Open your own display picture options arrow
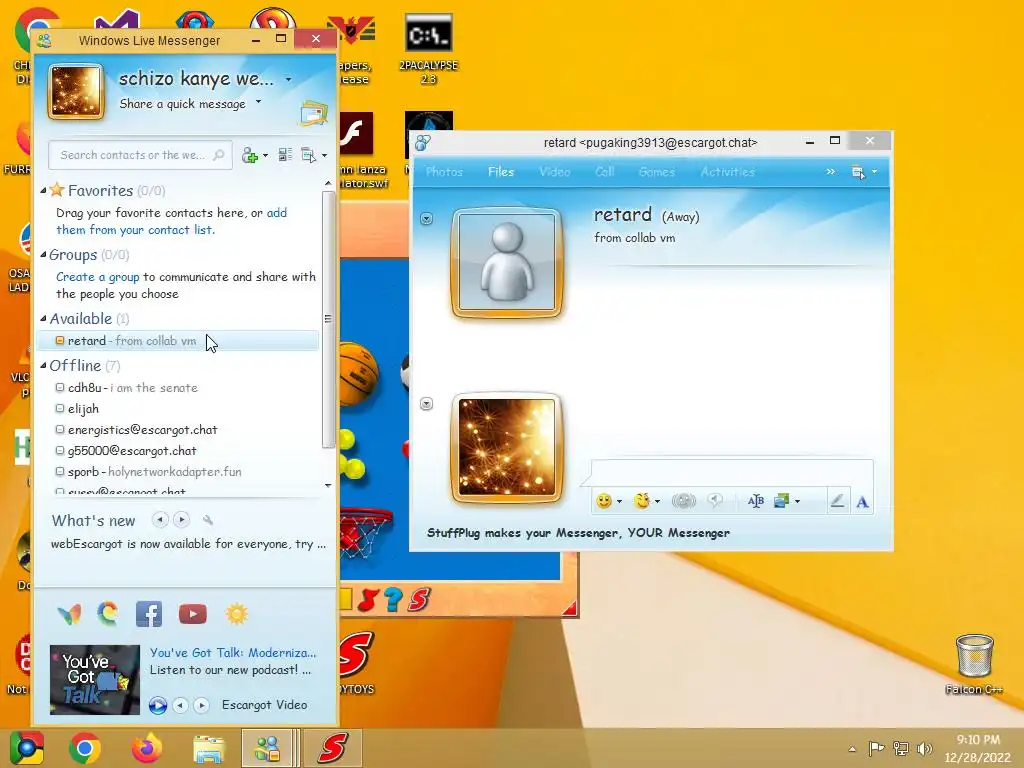 (426, 404)
